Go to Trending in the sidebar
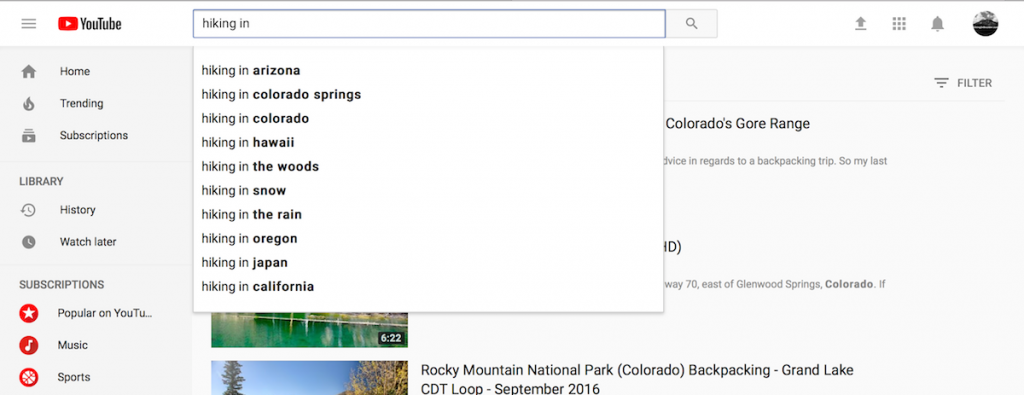Screen dimensions: 1024x395 click(82, 104)
